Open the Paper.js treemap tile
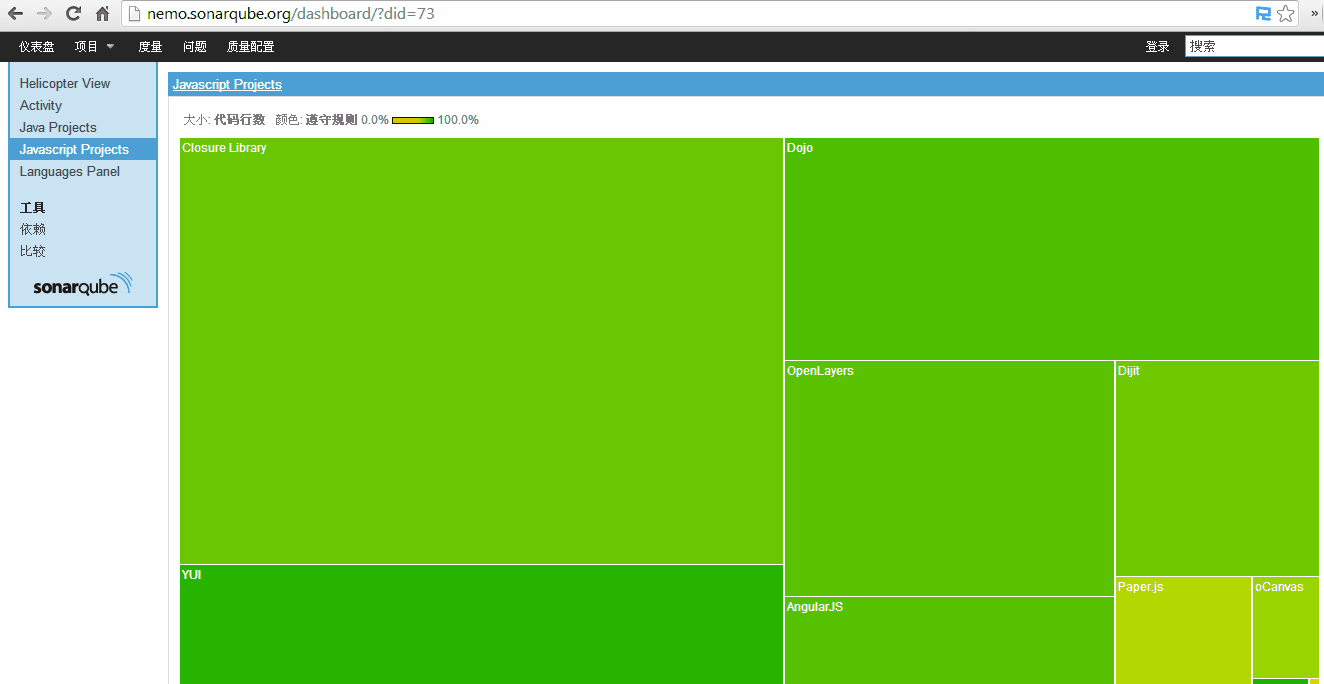The height and width of the screenshot is (684, 1324). 1183,630
